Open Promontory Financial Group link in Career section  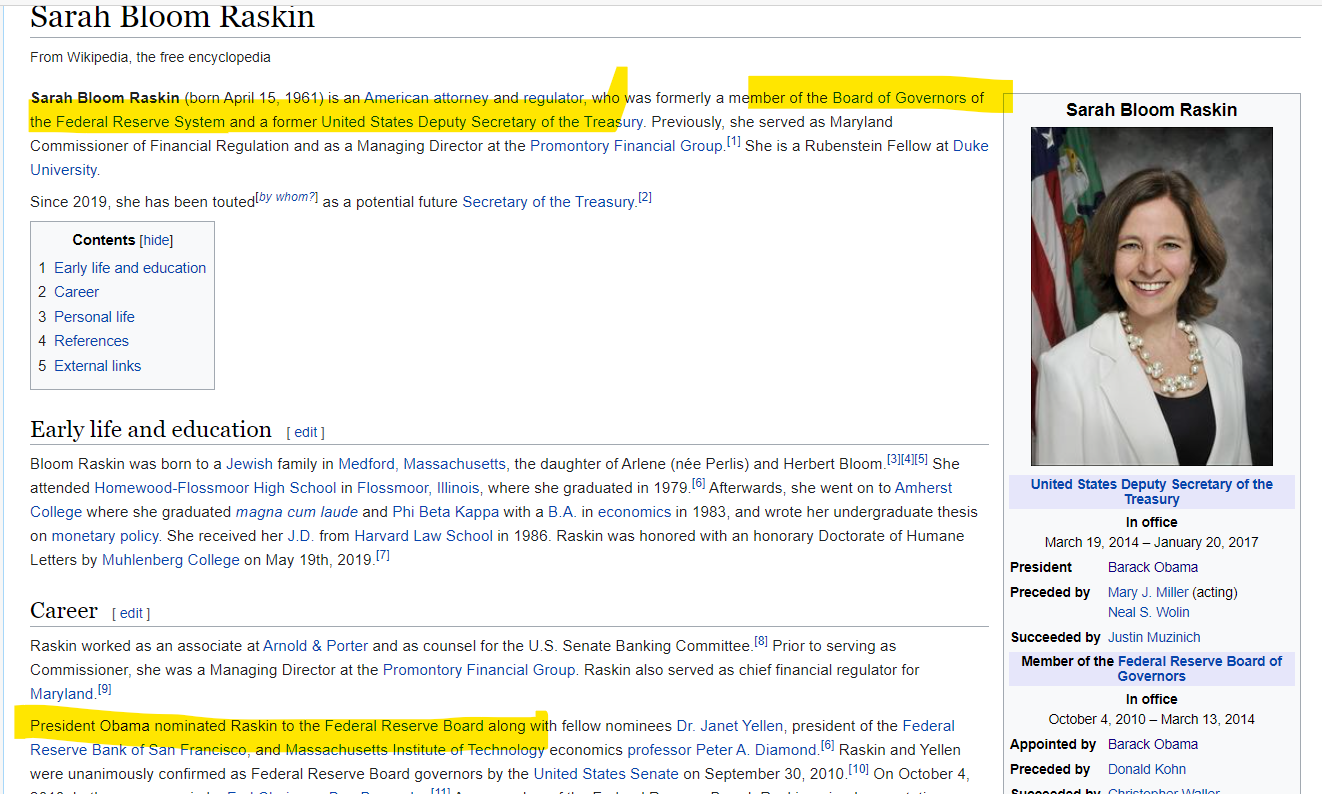click(479, 670)
